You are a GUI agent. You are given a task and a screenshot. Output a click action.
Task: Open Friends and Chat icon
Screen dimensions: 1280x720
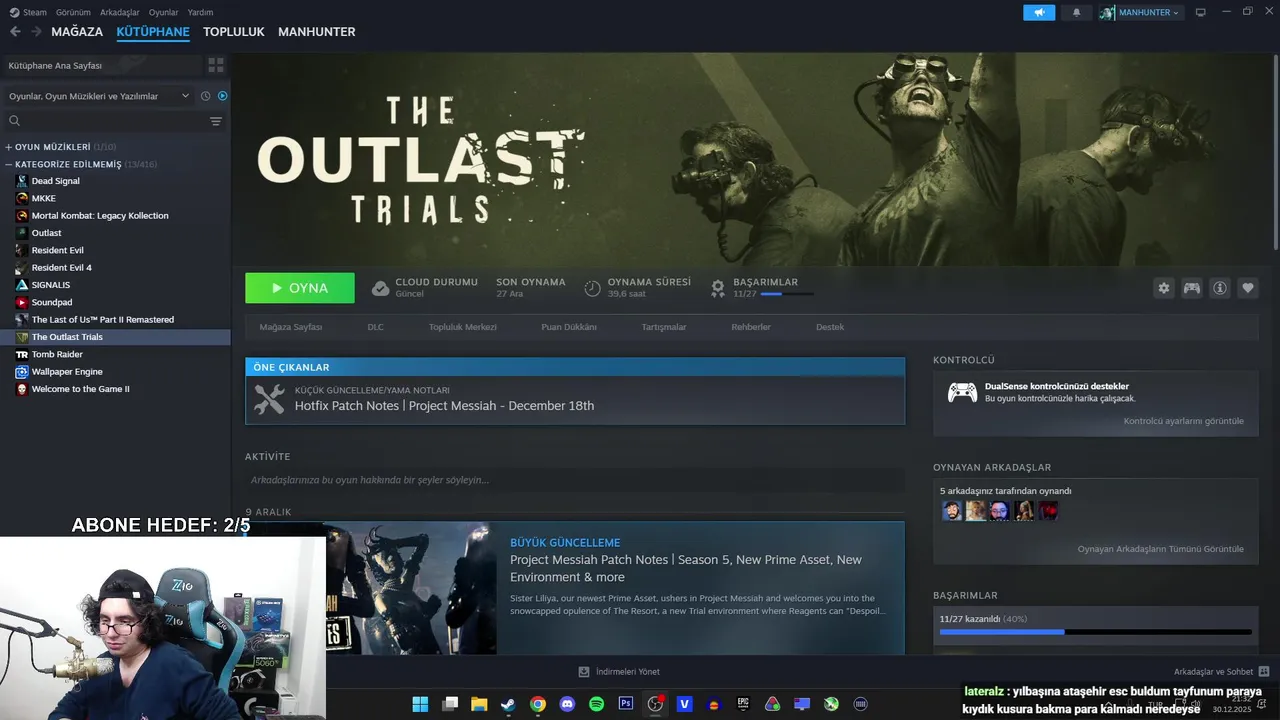pos(1264,672)
